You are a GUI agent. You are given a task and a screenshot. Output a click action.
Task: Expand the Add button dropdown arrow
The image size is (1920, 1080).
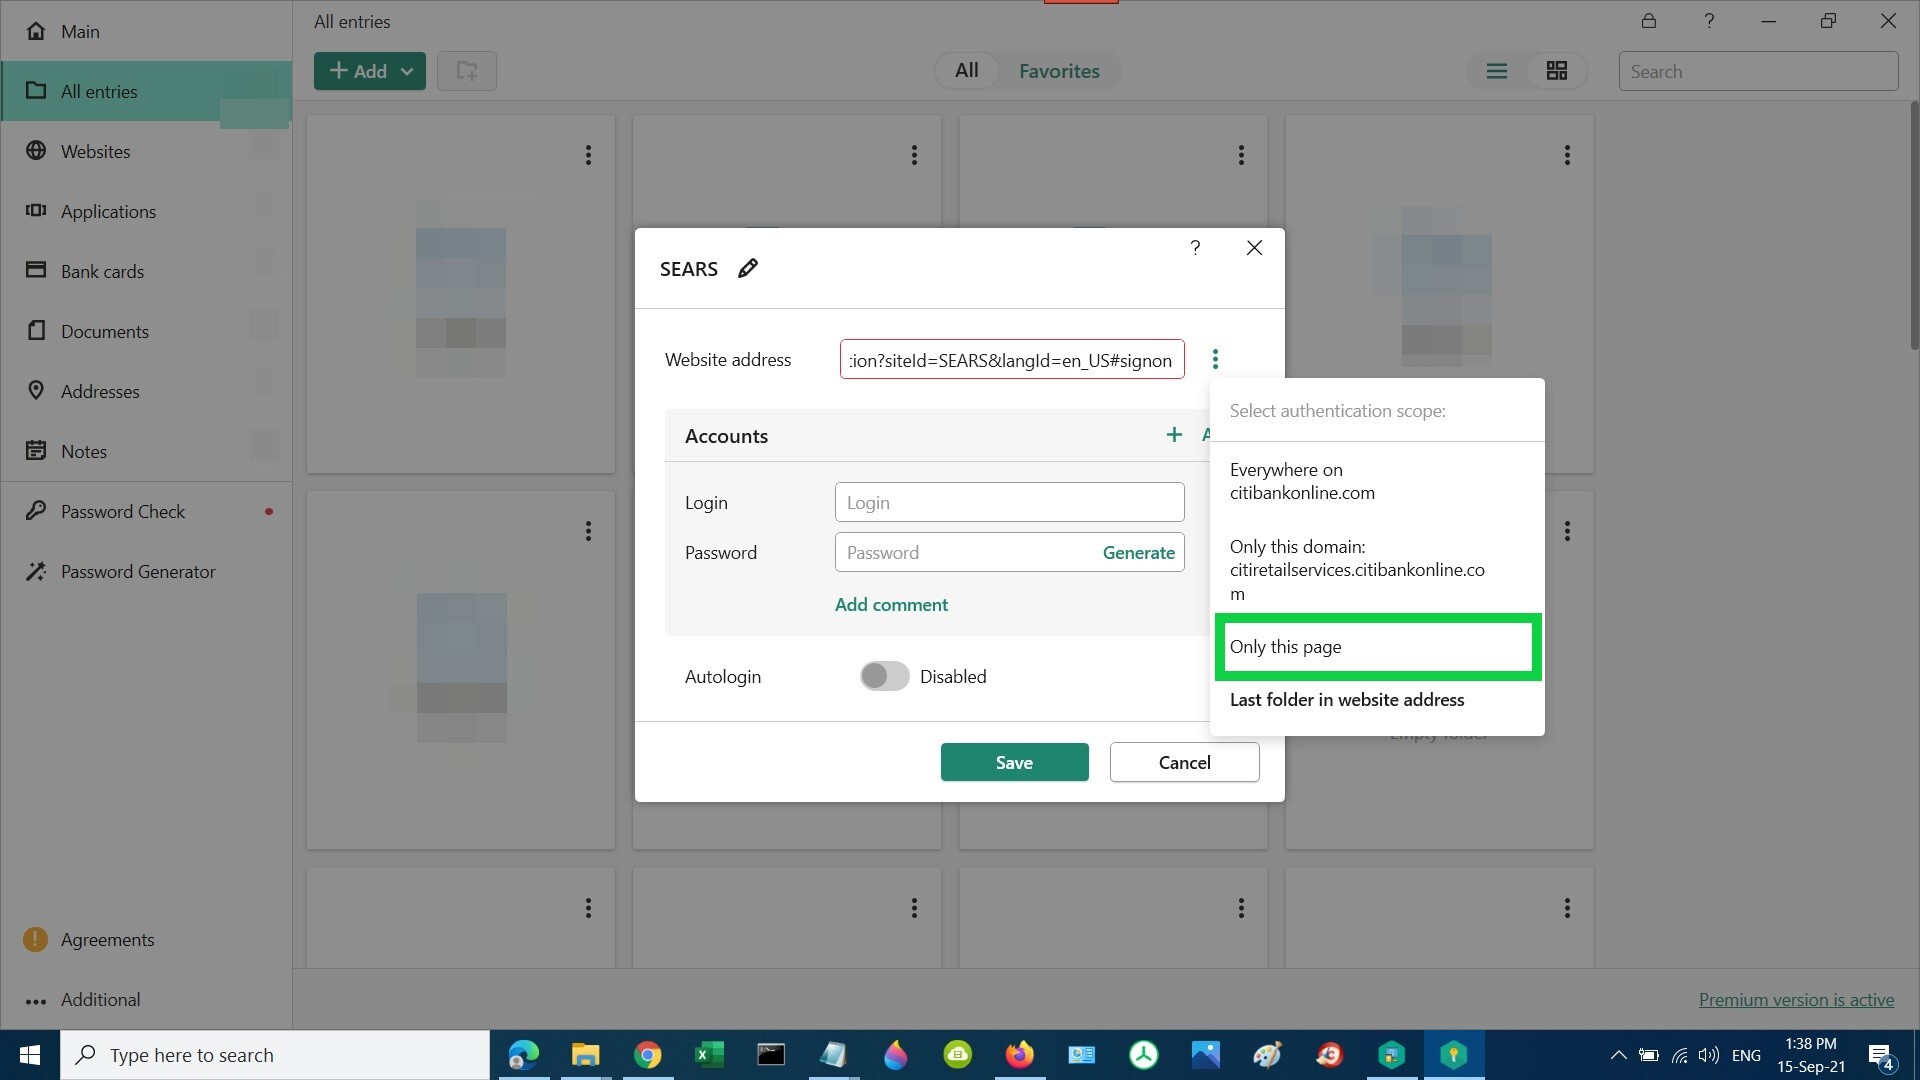407,71
